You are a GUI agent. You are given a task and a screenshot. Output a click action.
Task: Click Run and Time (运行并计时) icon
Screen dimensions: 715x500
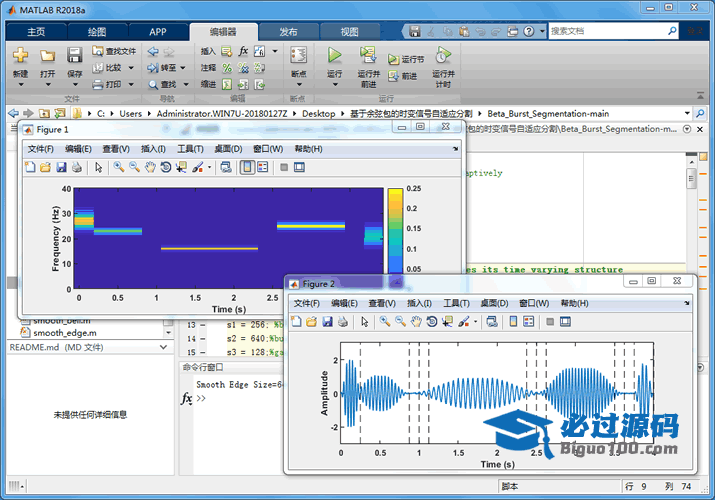point(442,56)
